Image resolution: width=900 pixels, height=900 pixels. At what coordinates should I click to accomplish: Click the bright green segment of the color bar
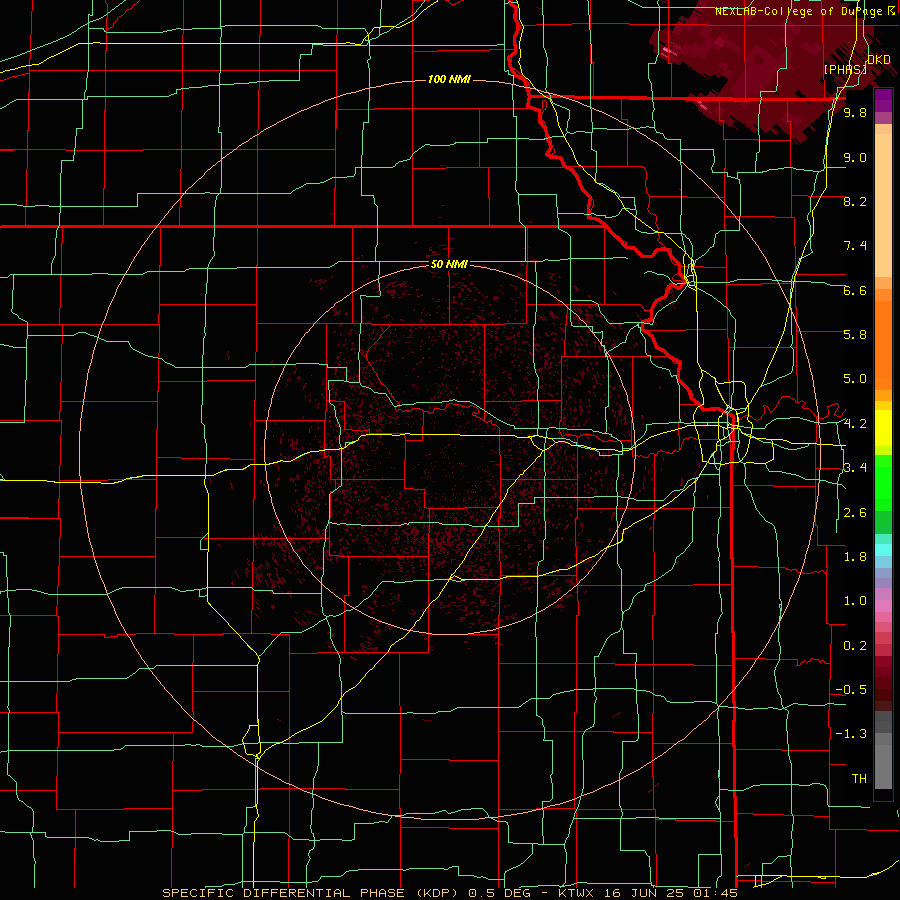(883, 485)
